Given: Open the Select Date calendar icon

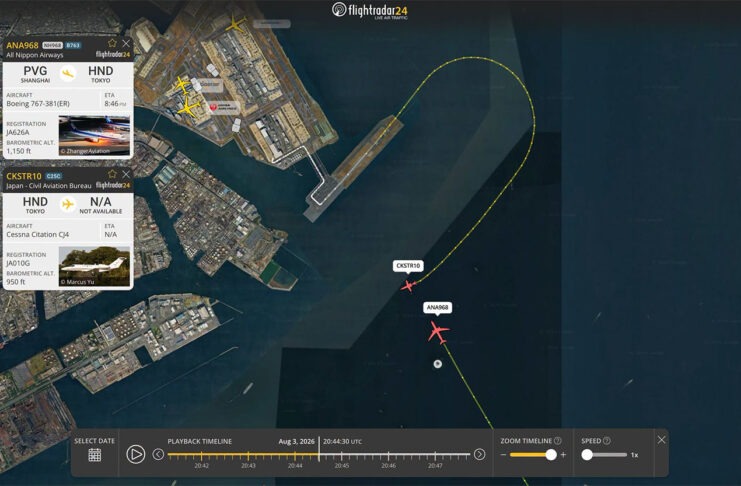Looking at the screenshot, I should click(95, 455).
